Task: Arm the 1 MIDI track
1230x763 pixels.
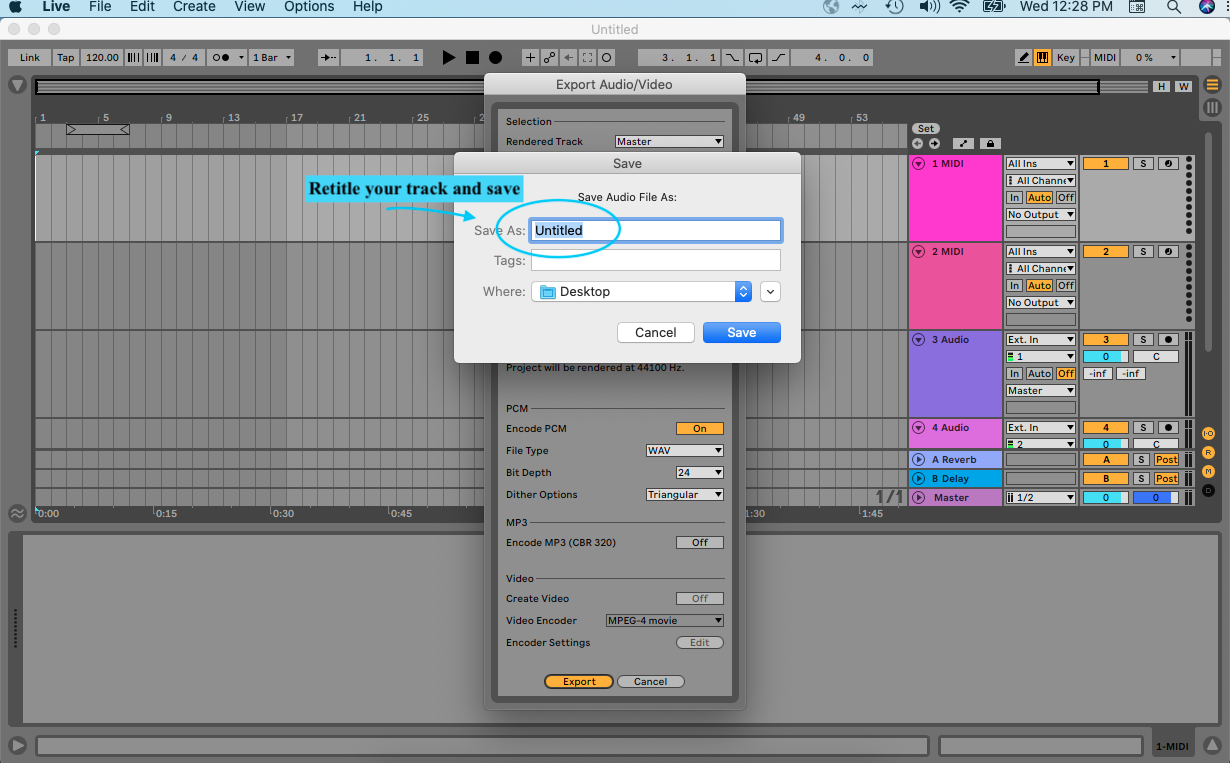Action: 1168,164
